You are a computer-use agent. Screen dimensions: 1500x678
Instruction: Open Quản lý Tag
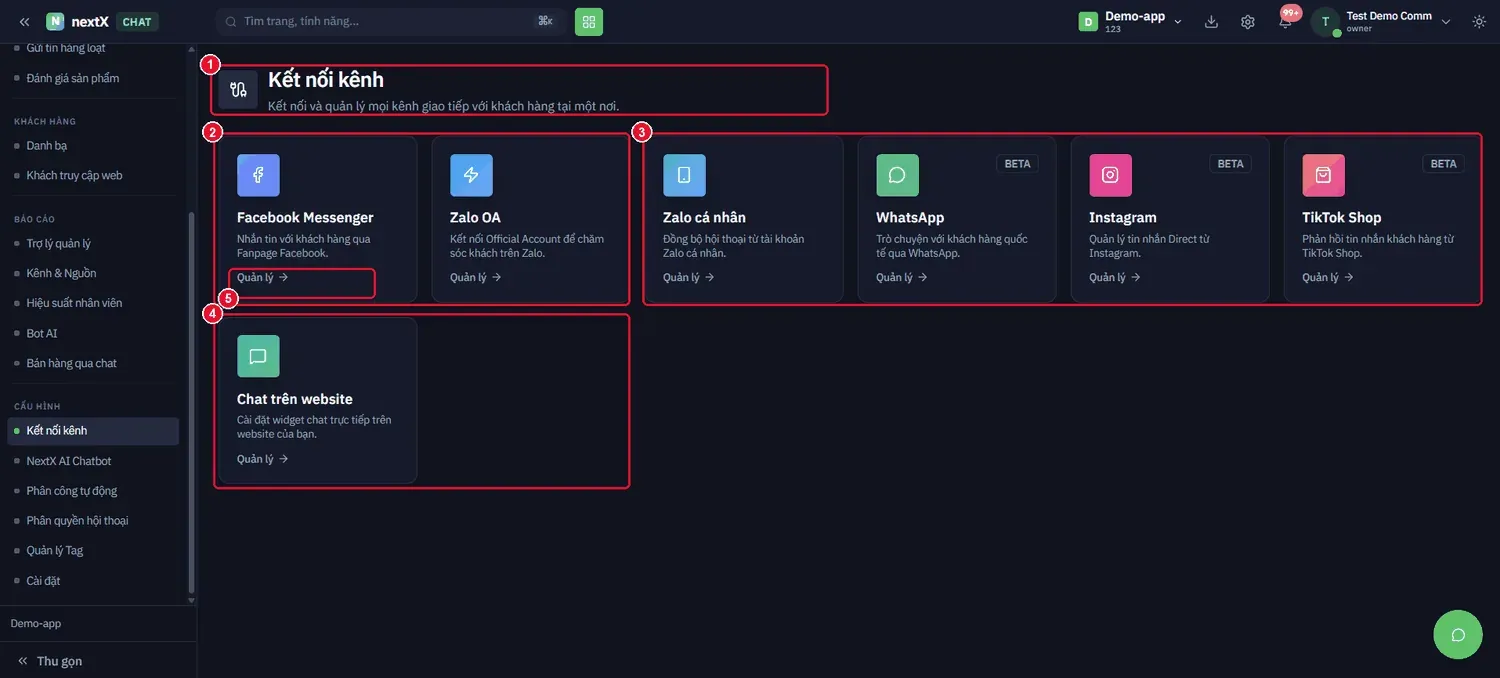click(55, 551)
